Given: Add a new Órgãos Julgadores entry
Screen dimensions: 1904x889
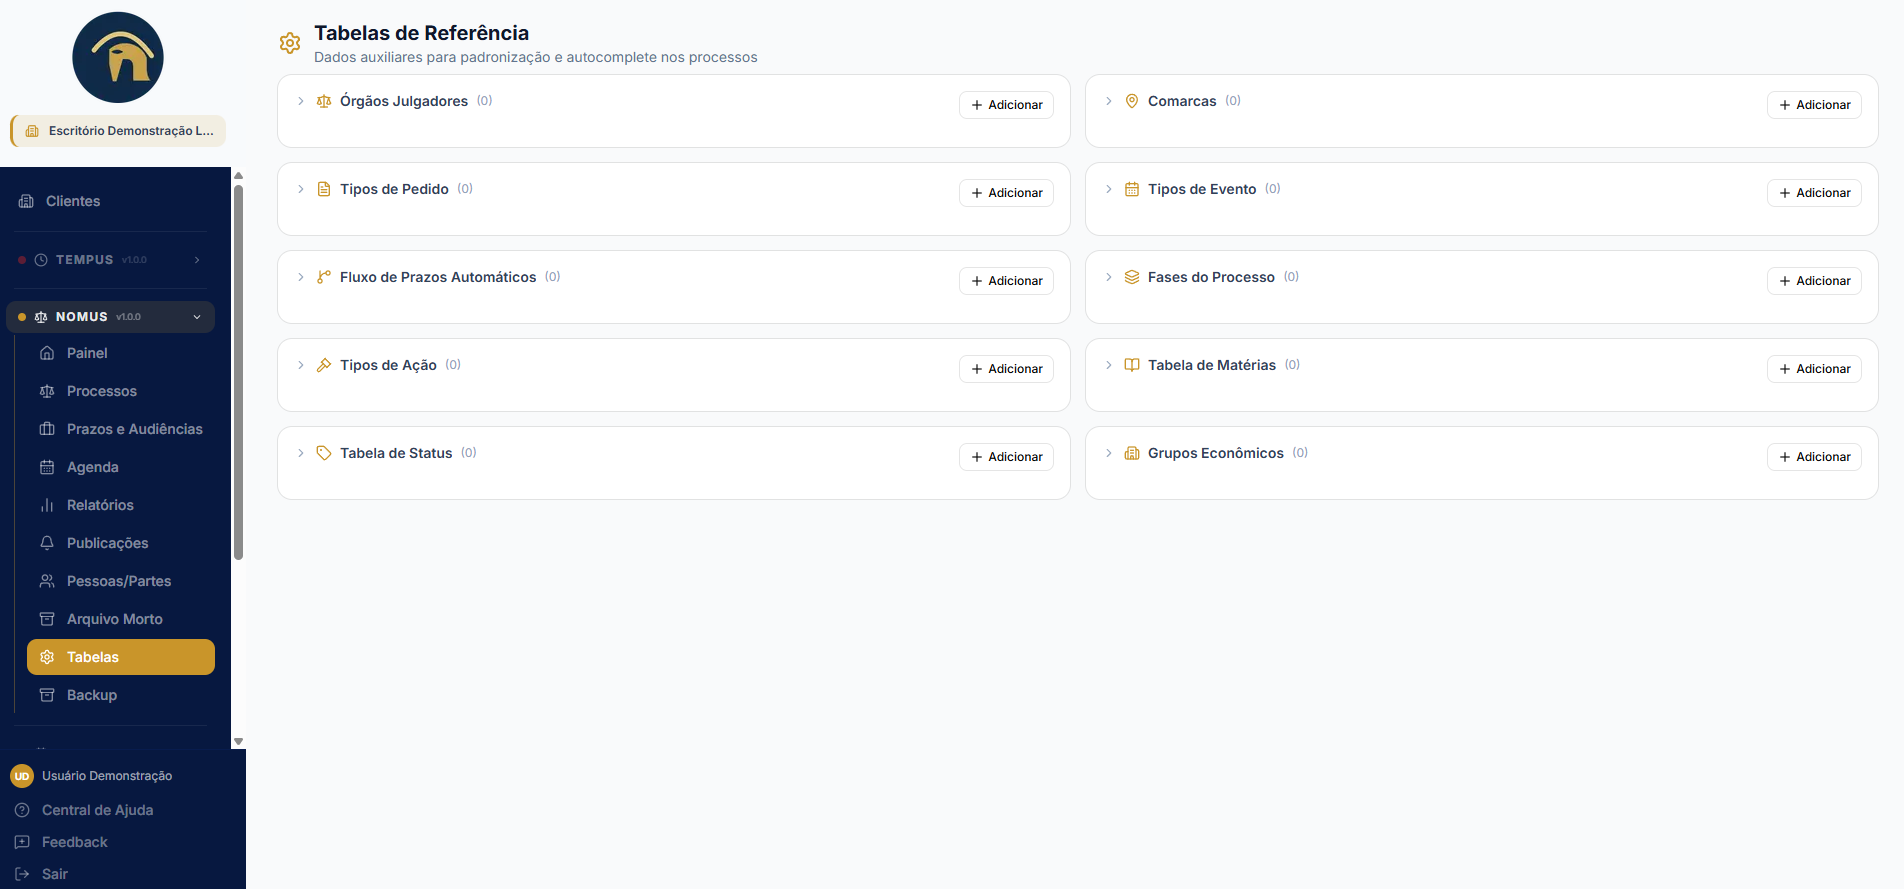Looking at the screenshot, I should point(1006,105).
